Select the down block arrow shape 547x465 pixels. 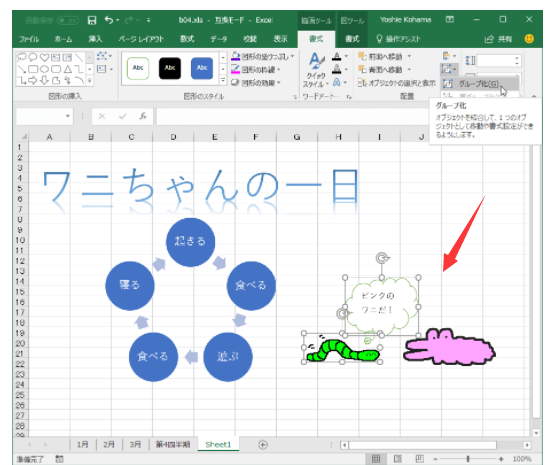44,81
